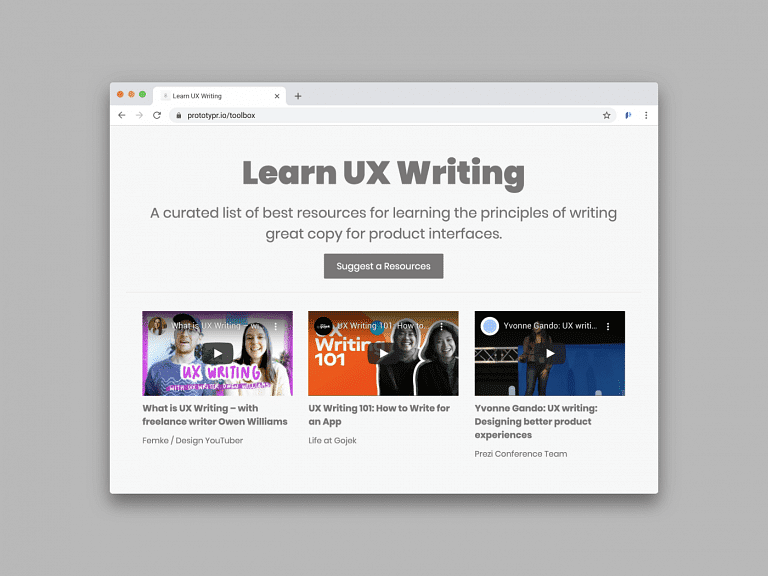Screen dimensions: 768x576
Task: Play the UX Writing 101 video
Action: pos(384,353)
